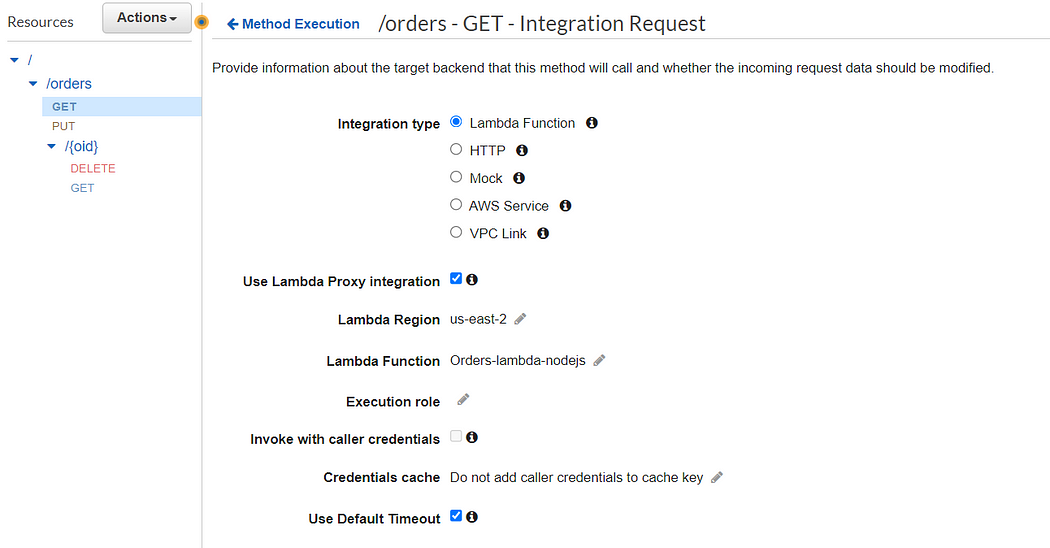1050x548 pixels.
Task: Show info for Lambda Function integration type
Action: [591, 123]
